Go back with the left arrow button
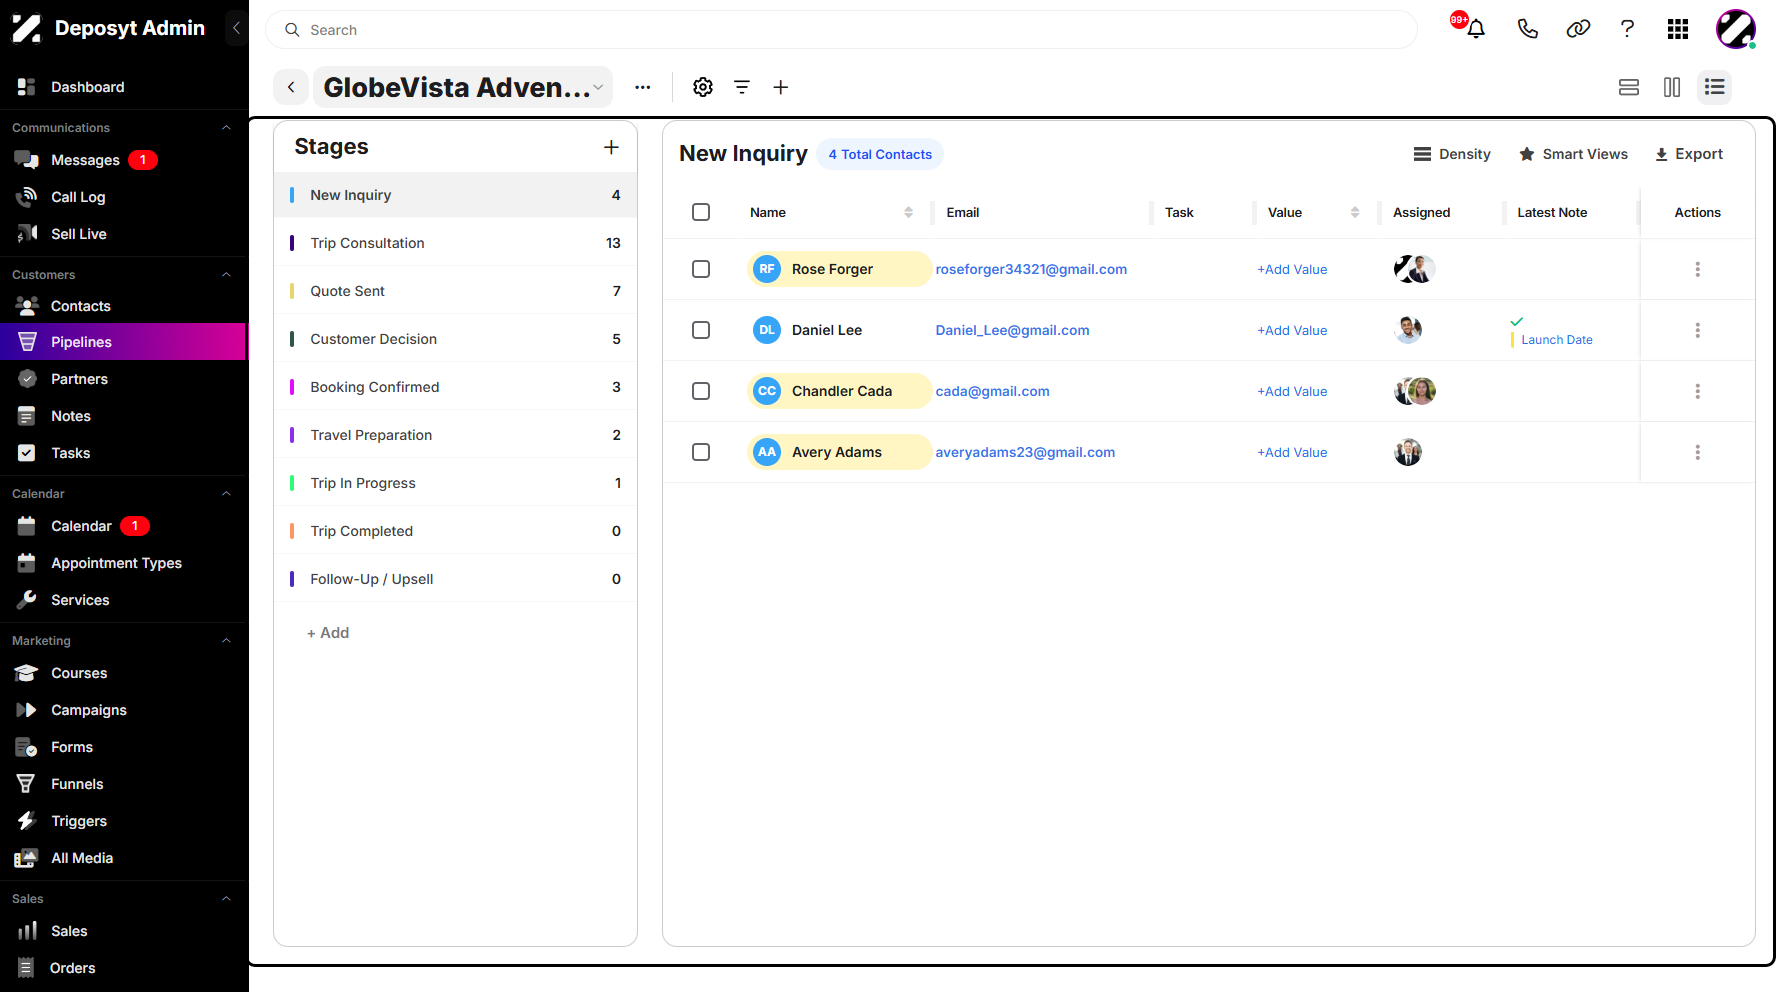 [291, 87]
